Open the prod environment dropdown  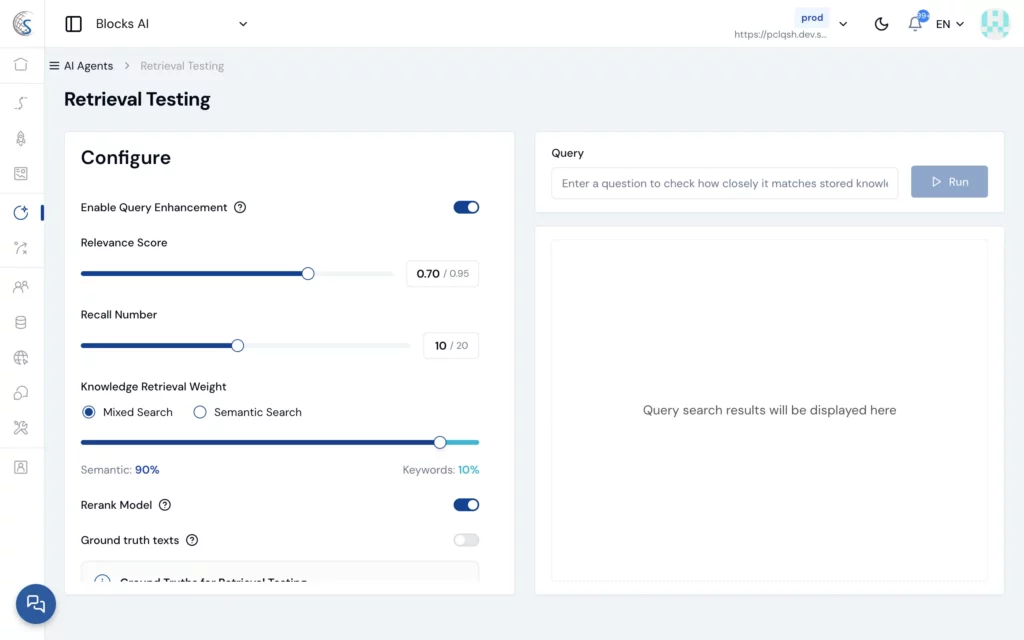[x=842, y=24]
